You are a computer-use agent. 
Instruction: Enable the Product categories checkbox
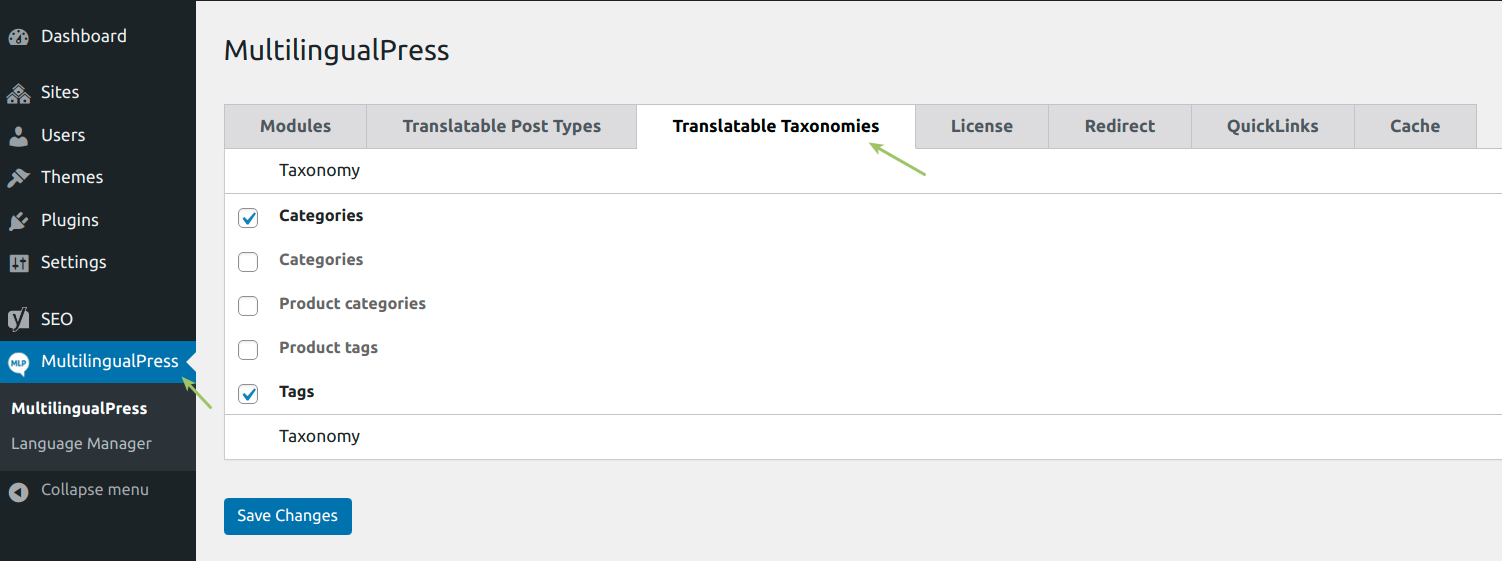248,305
